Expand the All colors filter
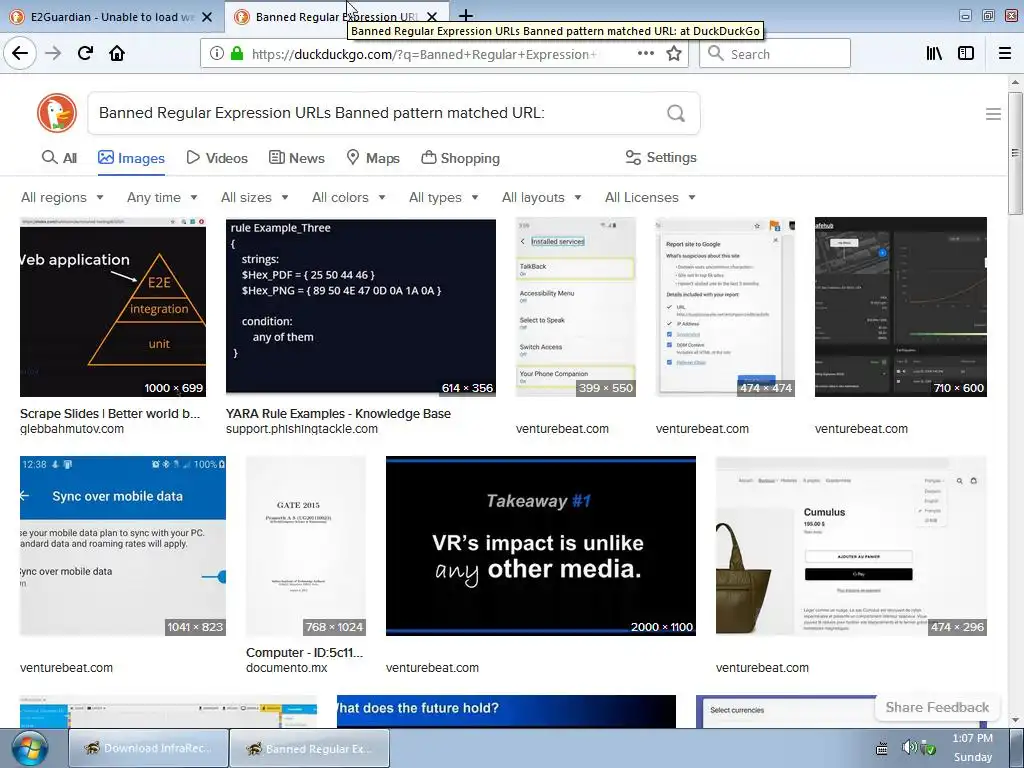 pyautogui.click(x=349, y=197)
